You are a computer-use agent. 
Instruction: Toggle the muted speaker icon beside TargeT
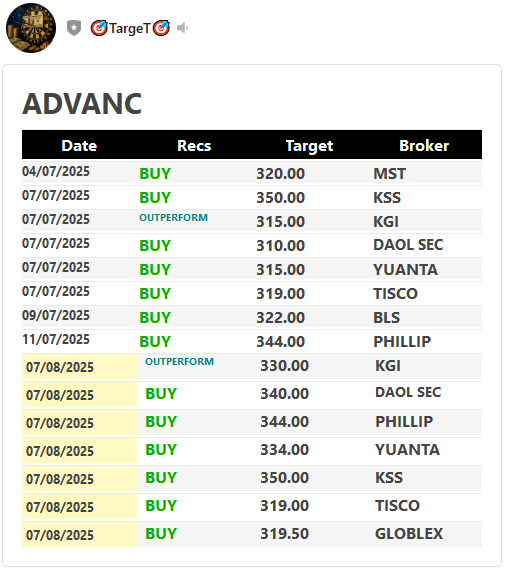[x=182, y=28]
